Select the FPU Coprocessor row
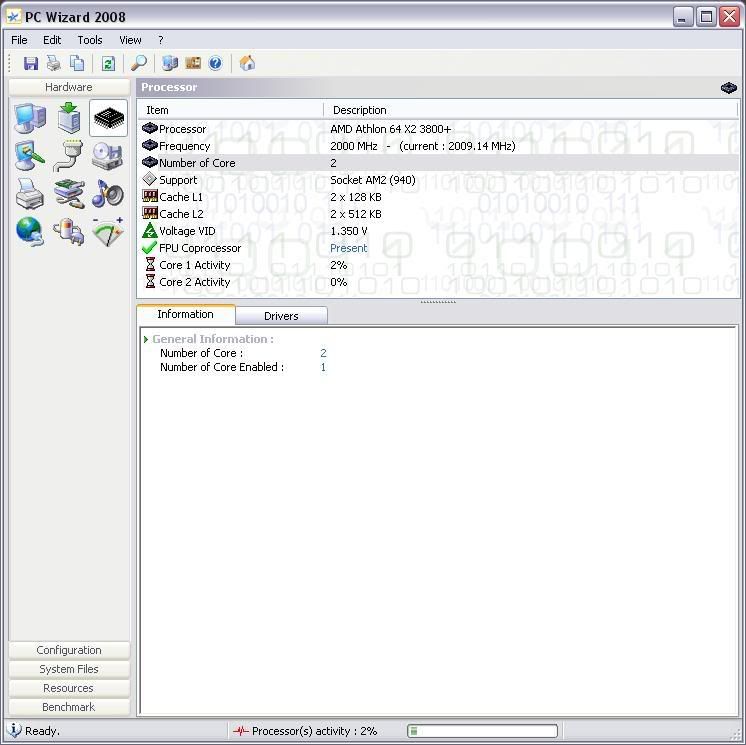This screenshot has width=746, height=745. (x=438, y=248)
